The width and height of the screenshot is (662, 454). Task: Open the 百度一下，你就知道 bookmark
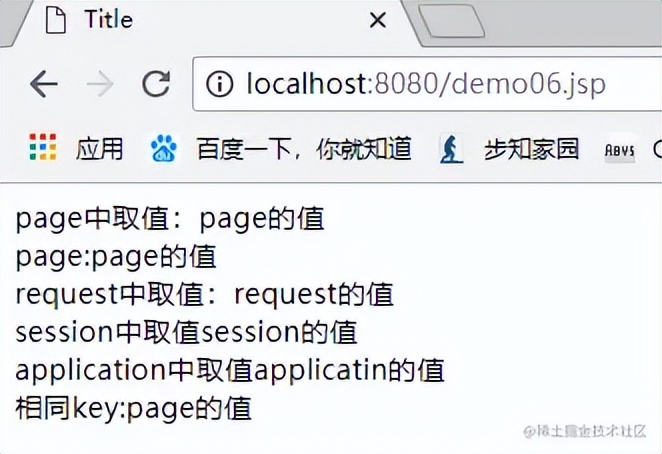[304, 149]
